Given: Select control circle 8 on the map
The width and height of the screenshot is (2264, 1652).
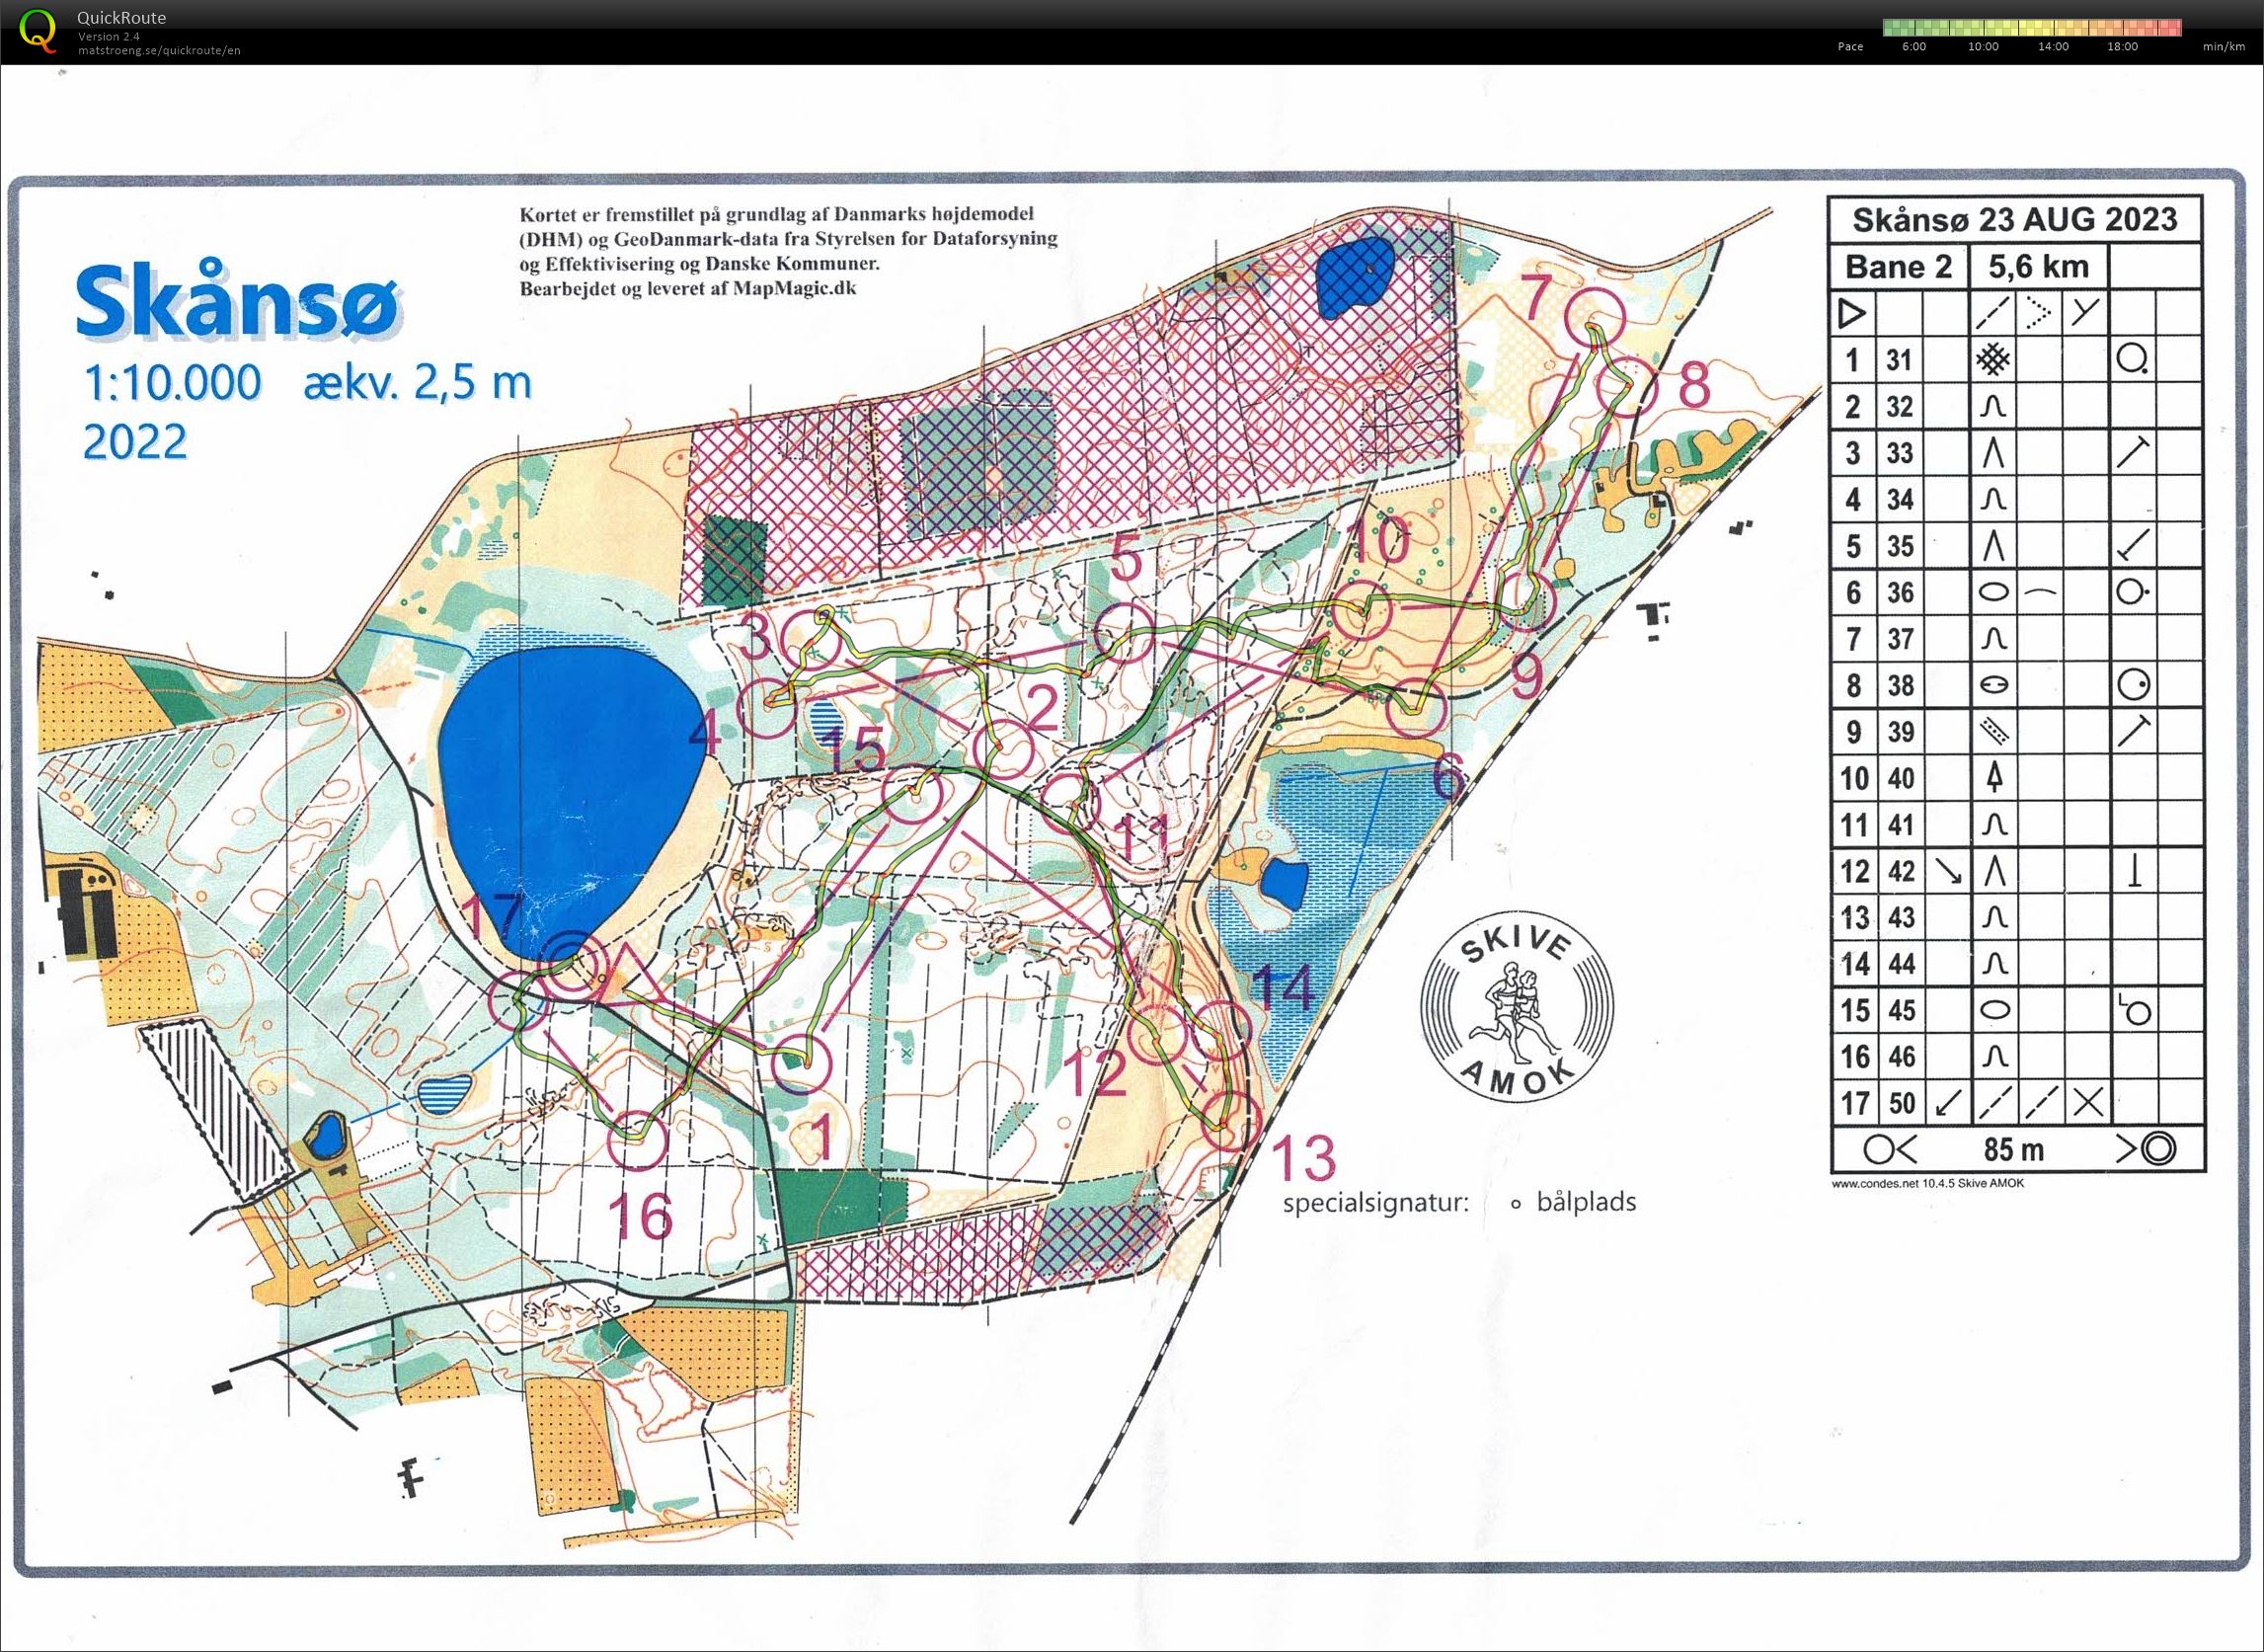Looking at the screenshot, I should tap(1628, 386).
